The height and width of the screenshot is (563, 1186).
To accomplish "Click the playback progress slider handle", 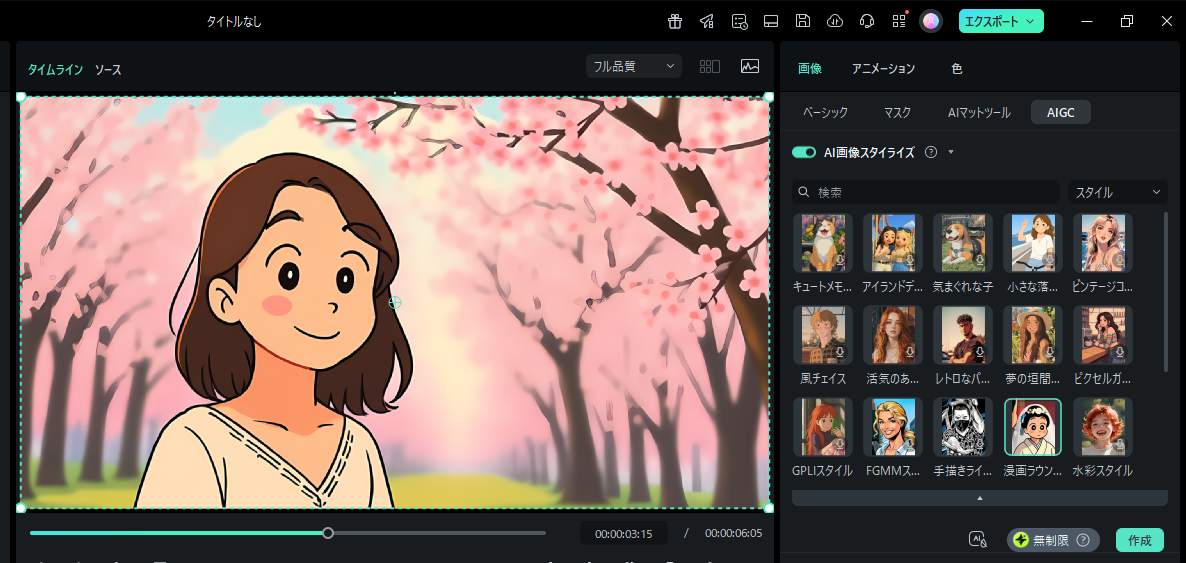I will 328,533.
